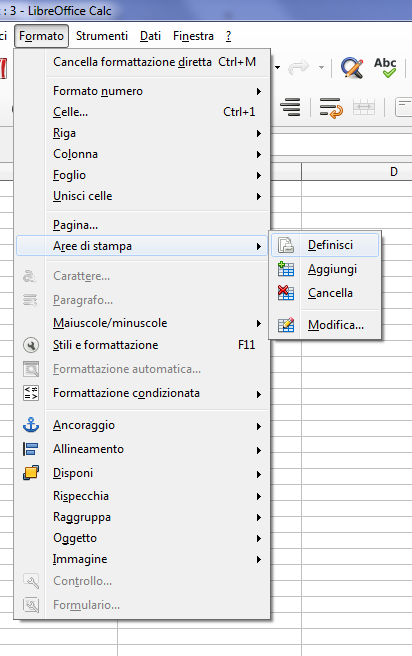Click the merge cells toolbar icon
Image resolution: width=412 pixels, height=656 pixels.
[364, 108]
